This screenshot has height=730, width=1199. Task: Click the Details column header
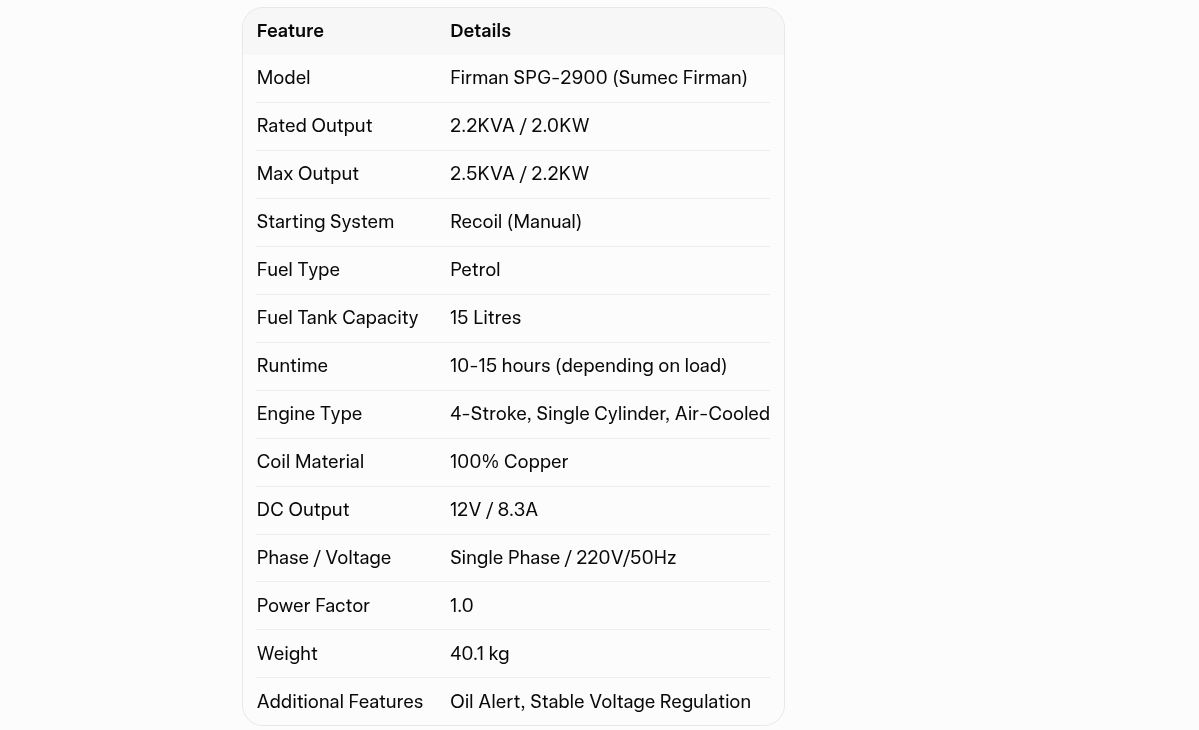[x=480, y=31]
